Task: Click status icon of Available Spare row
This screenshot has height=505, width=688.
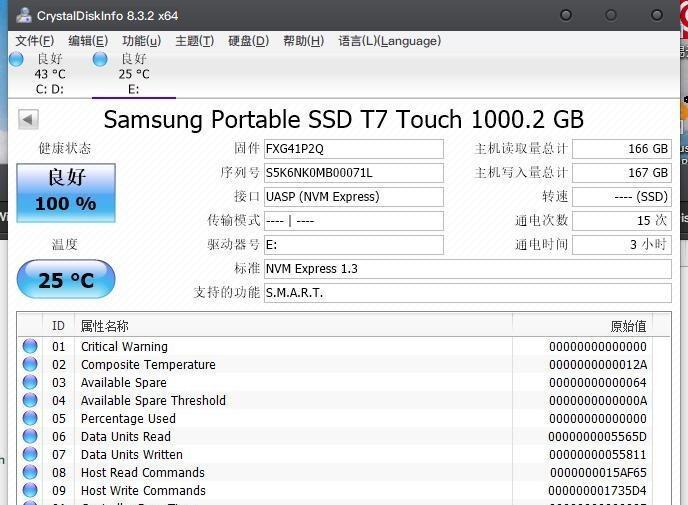Action: click(30, 382)
